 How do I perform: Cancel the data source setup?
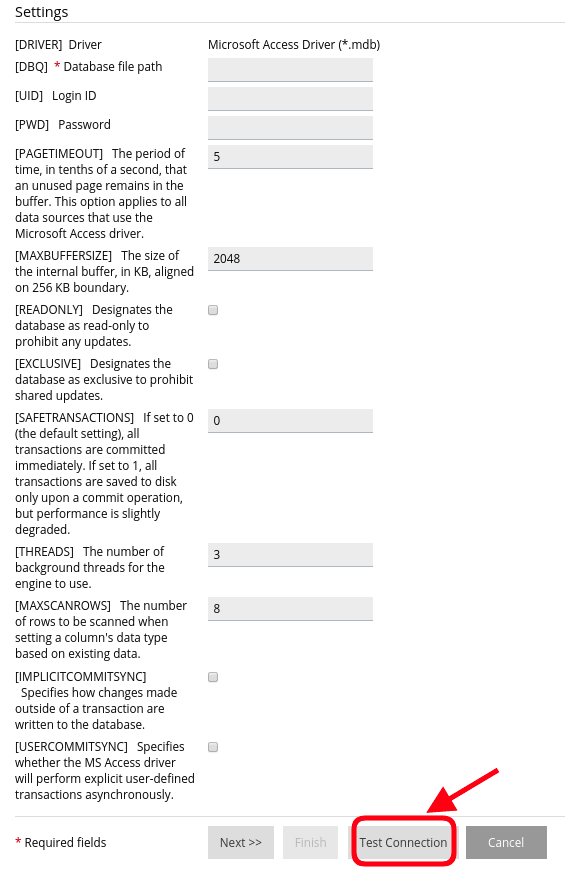506,842
